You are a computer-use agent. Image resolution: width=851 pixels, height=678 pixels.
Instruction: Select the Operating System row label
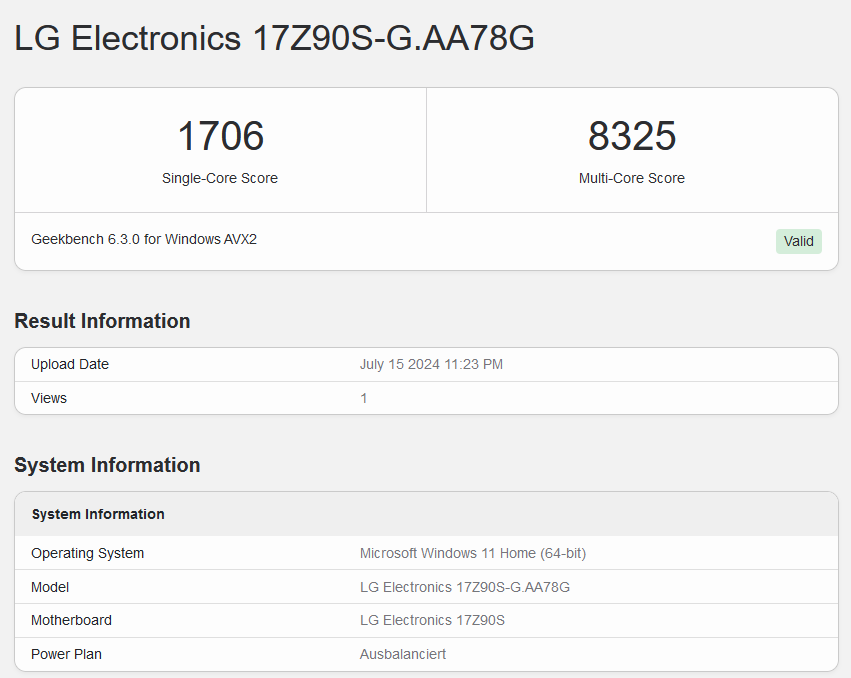pyautogui.click(x=87, y=553)
